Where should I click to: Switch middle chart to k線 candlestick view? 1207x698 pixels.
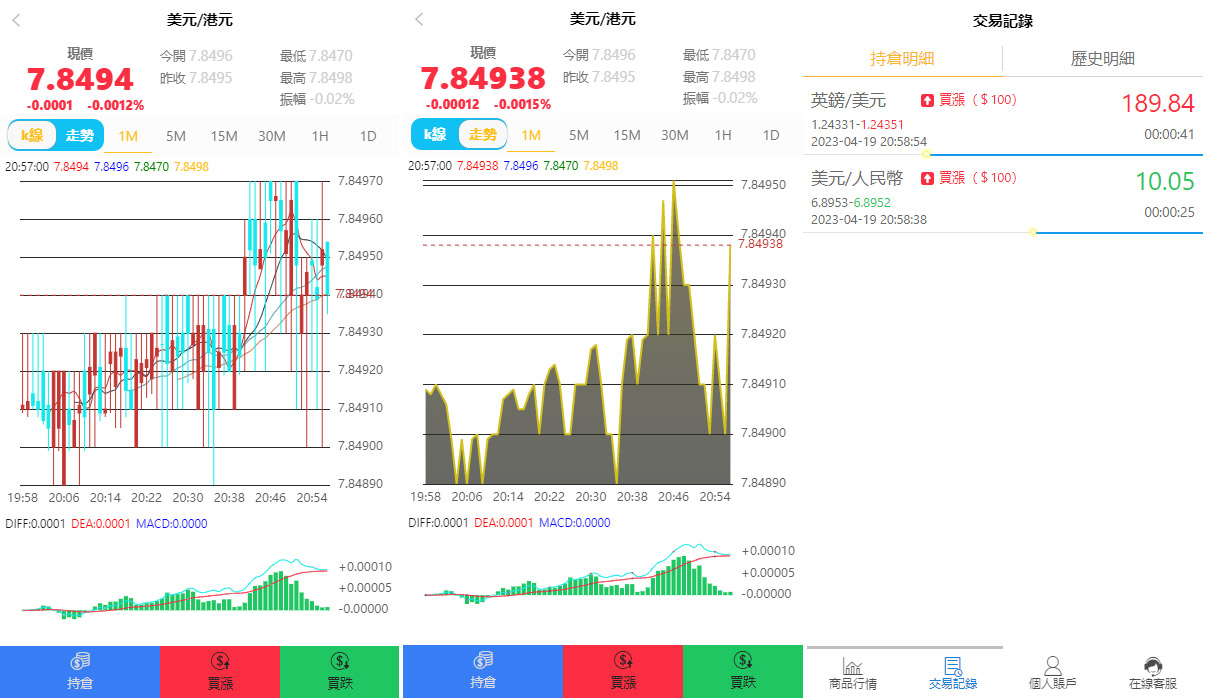(435, 135)
